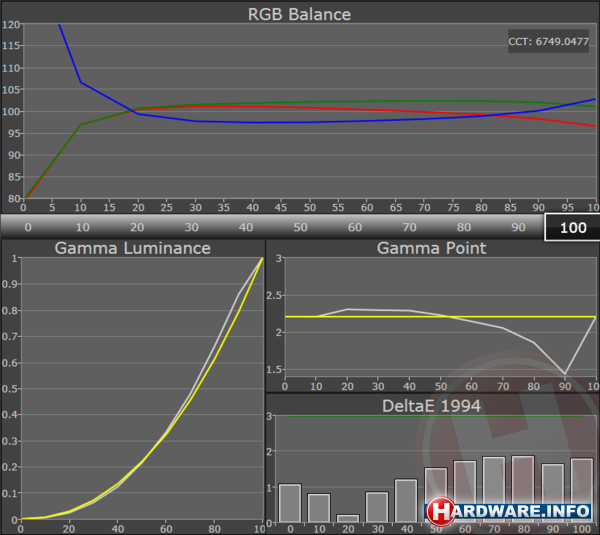Pick the 40 grayscale level
The width and height of the screenshot is (600, 535).
[245, 227]
